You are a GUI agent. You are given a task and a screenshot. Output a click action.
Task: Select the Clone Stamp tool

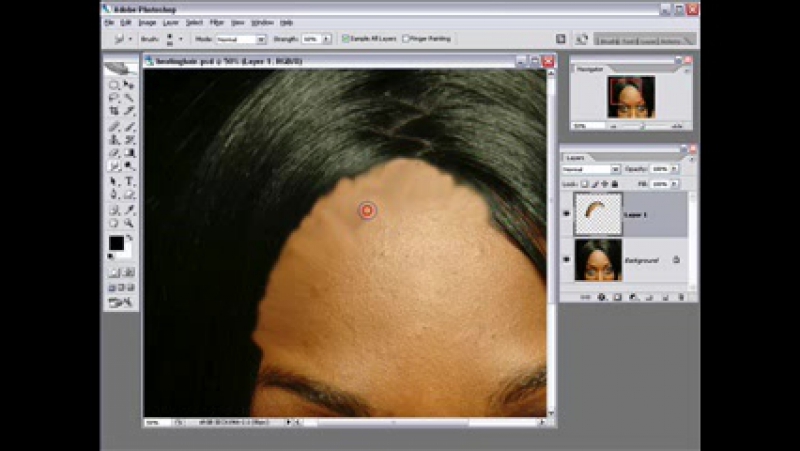pos(114,139)
